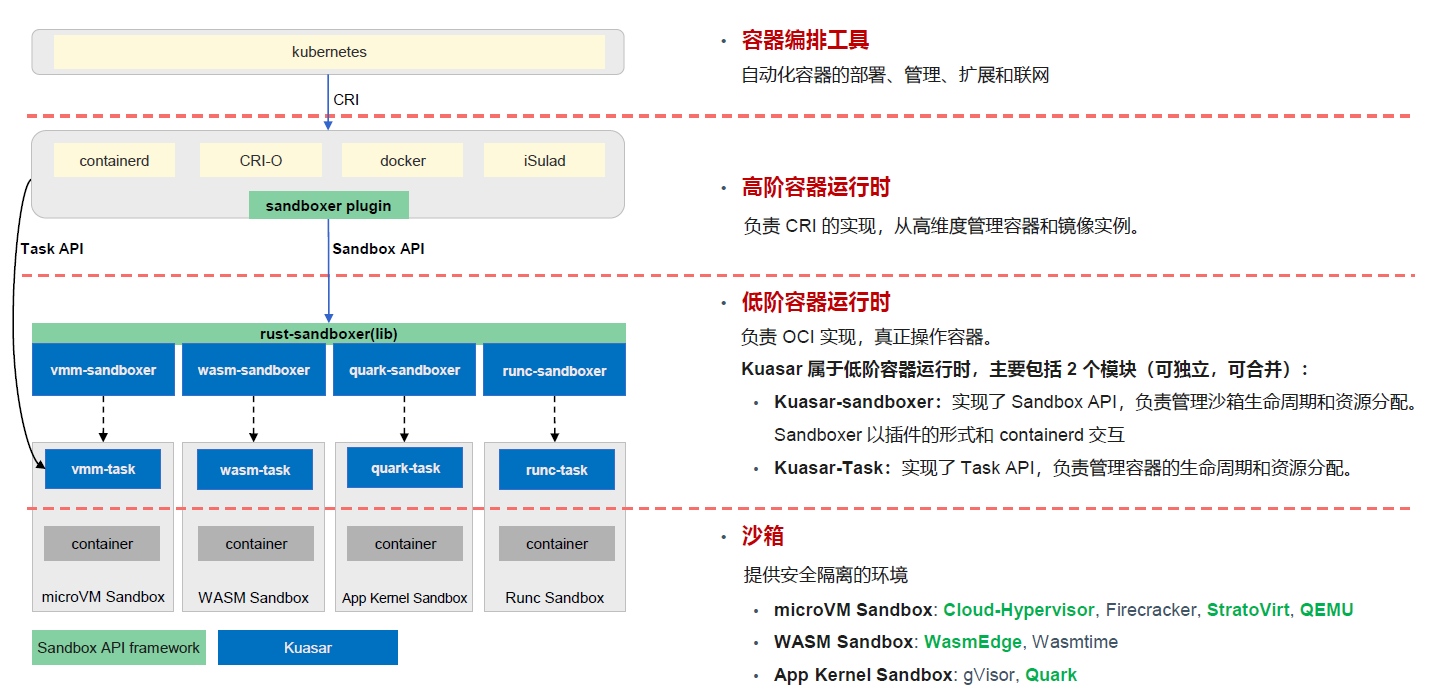
Task: Click the 提供安全隔离的环境 line
Action: 826,575
